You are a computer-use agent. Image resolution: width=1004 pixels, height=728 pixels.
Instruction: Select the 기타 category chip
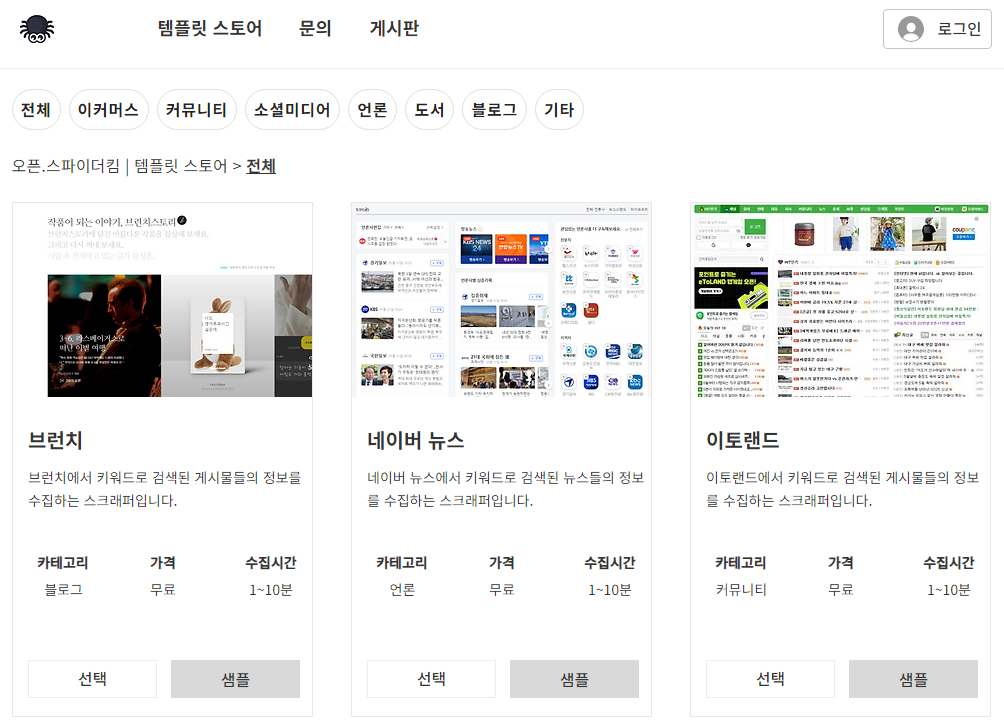(x=559, y=109)
